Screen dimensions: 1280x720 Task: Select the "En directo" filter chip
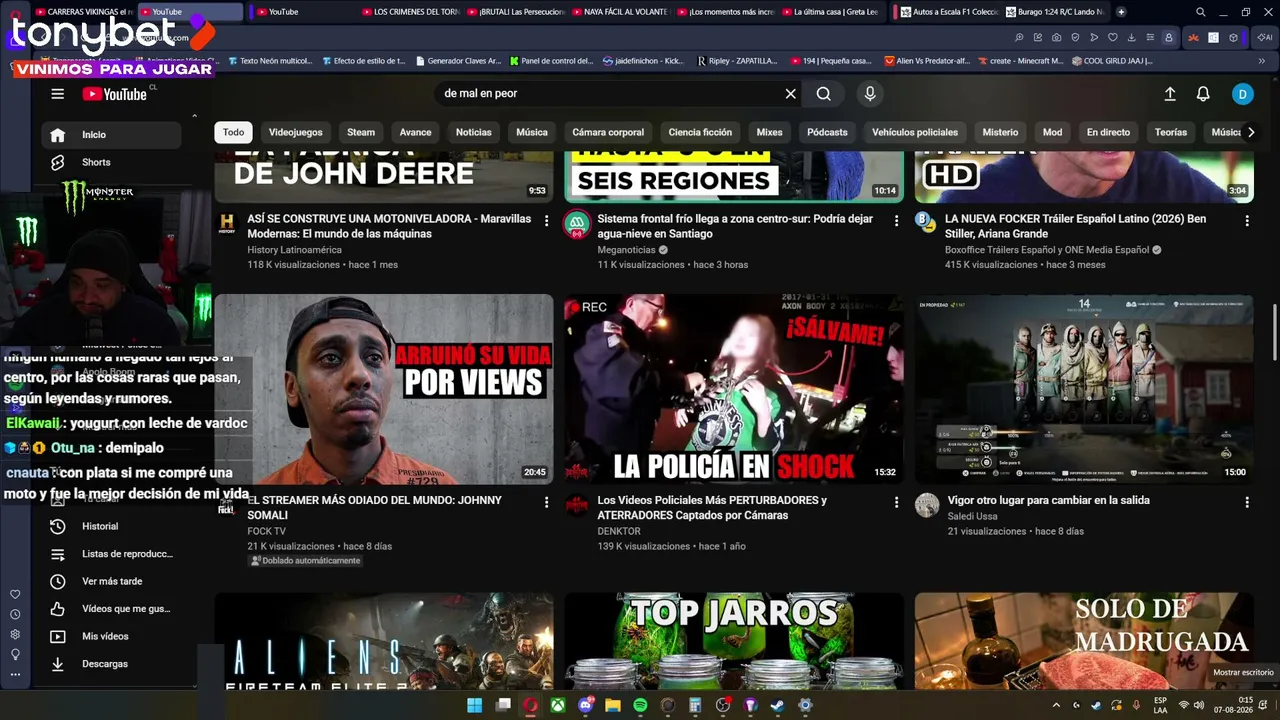[1108, 132]
